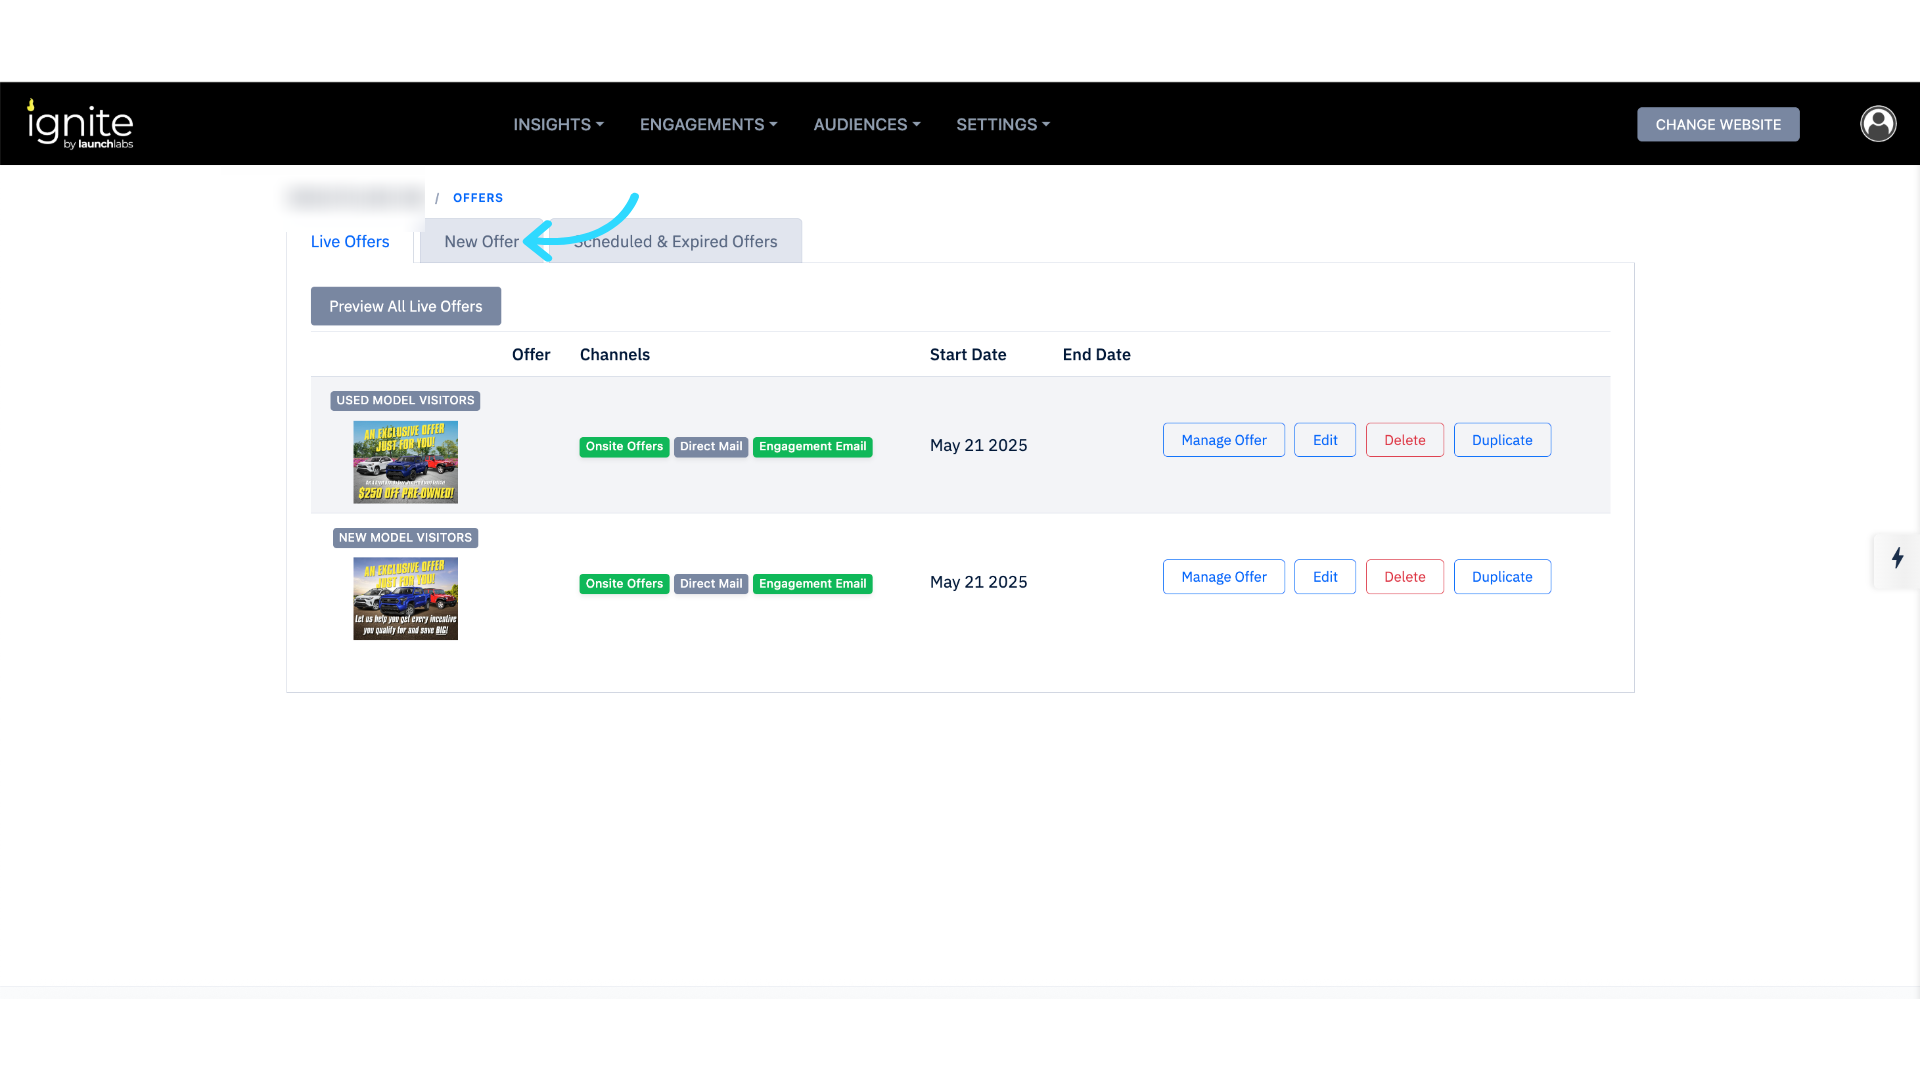Viewport: 1920px width, 1080px height.
Task: Expand the Insights dropdown menu
Action: 558,124
